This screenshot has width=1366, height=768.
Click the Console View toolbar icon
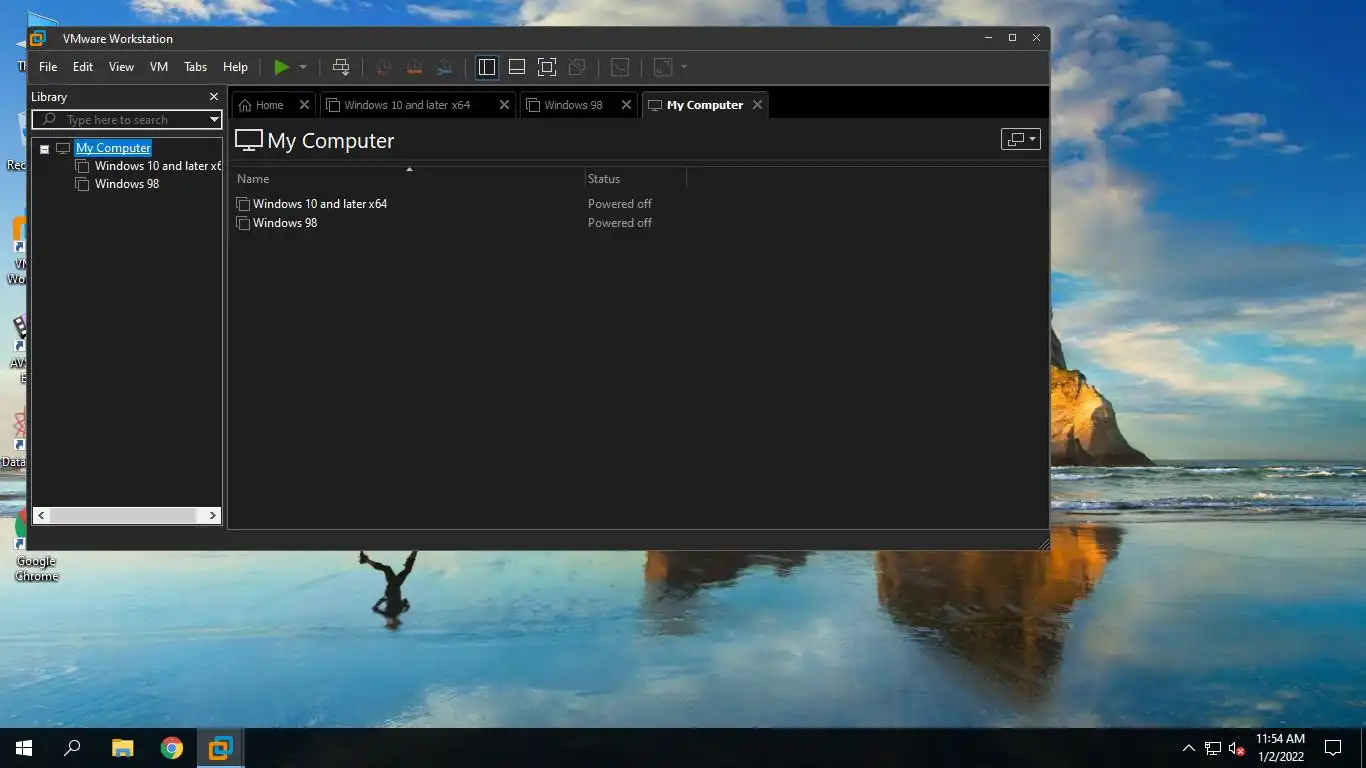pyautogui.click(x=620, y=67)
